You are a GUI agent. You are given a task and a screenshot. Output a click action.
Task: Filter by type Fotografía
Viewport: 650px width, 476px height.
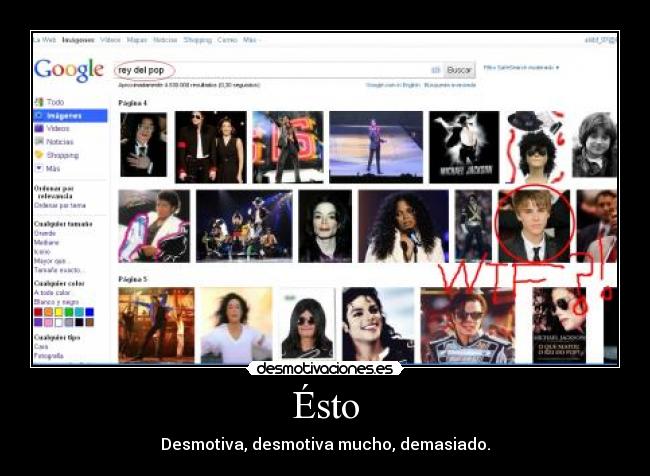coord(49,356)
